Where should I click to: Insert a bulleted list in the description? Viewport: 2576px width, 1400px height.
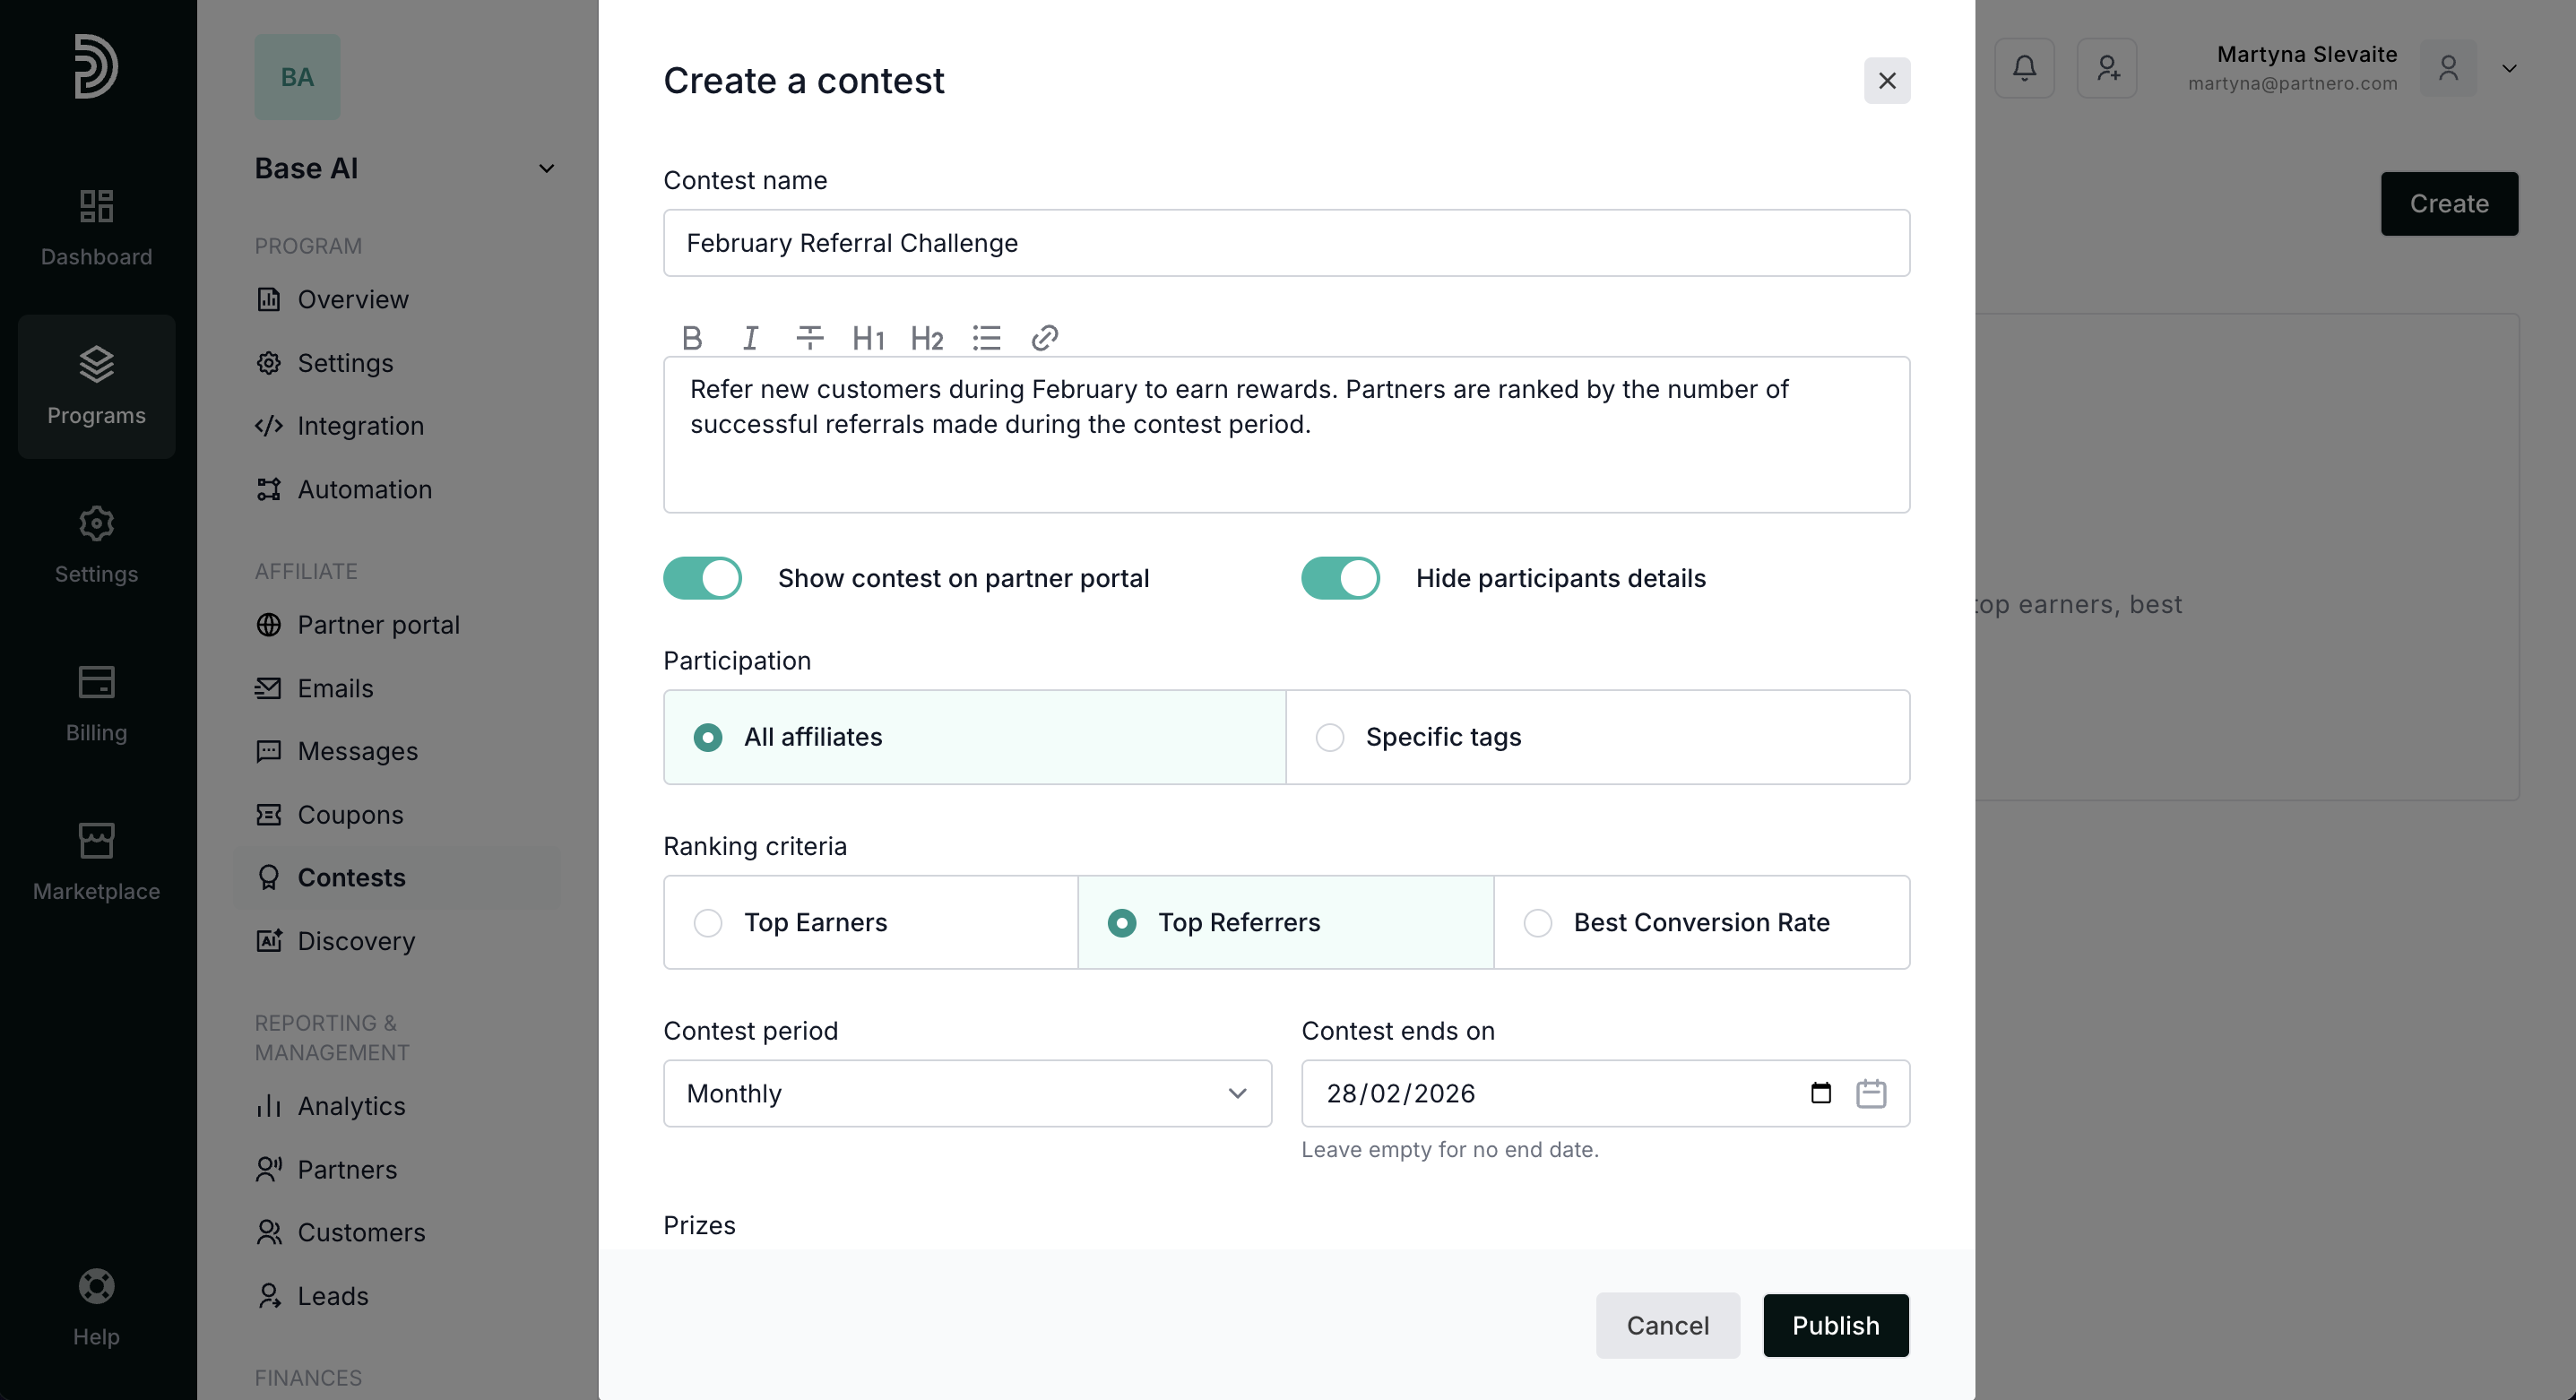pos(986,338)
